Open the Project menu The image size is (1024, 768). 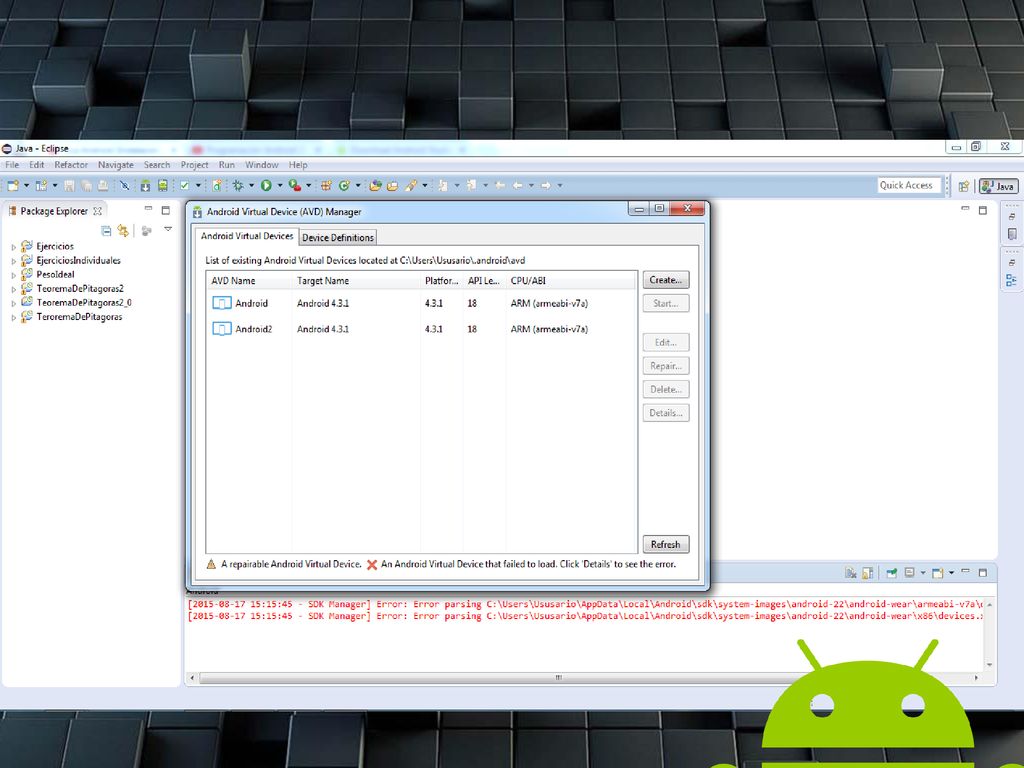(x=195, y=165)
